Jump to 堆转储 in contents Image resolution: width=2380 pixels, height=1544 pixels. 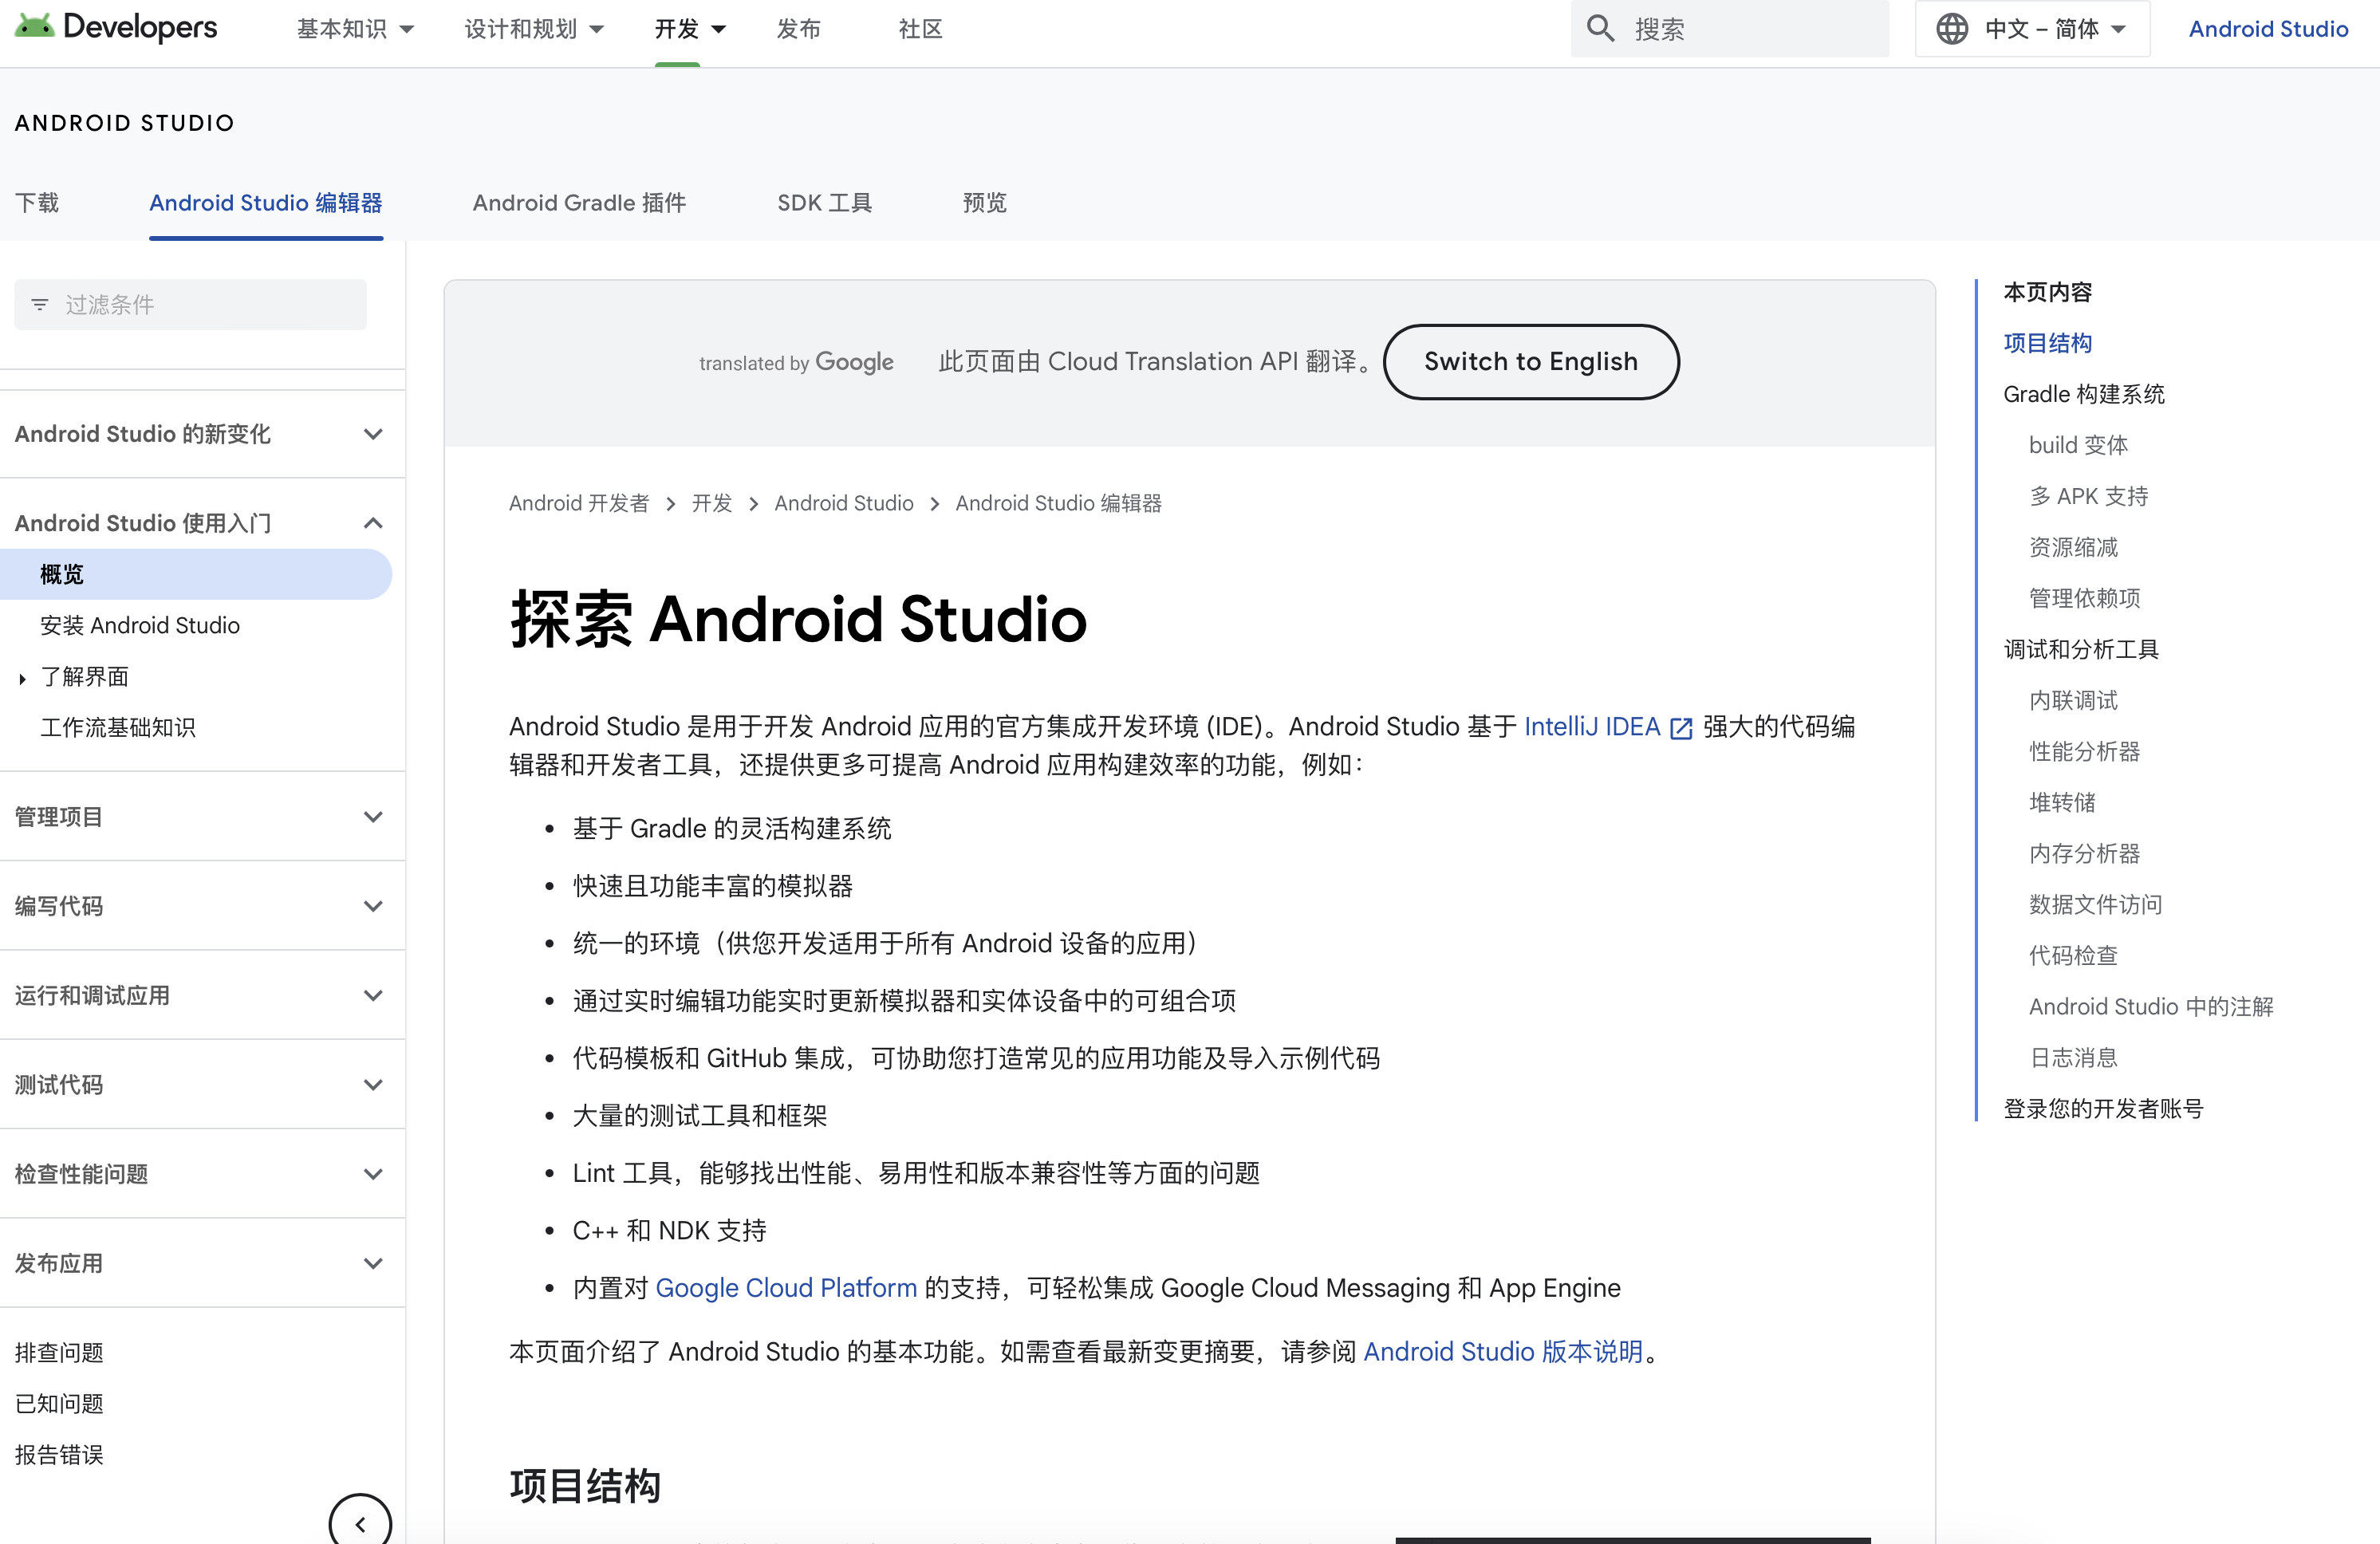pos(2062,802)
